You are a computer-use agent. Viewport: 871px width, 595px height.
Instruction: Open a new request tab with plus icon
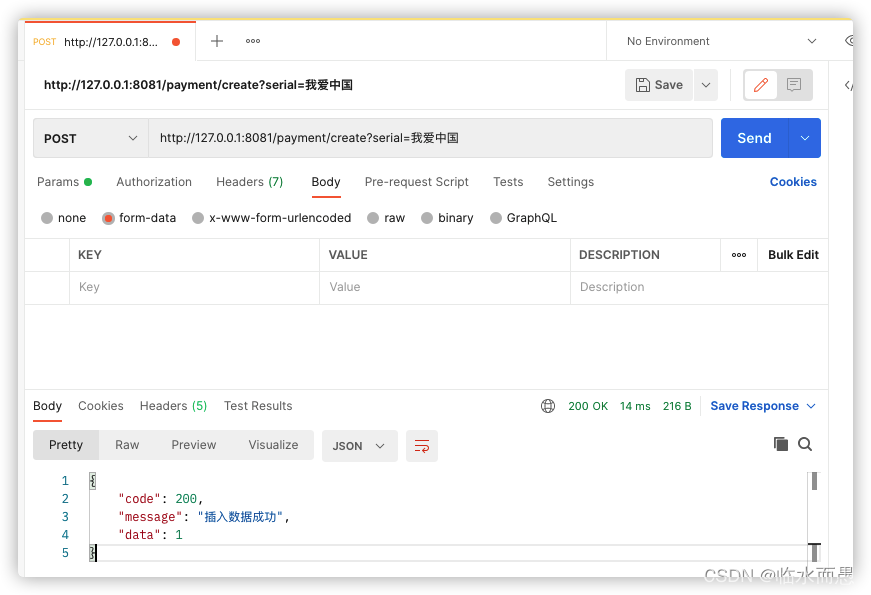click(217, 41)
